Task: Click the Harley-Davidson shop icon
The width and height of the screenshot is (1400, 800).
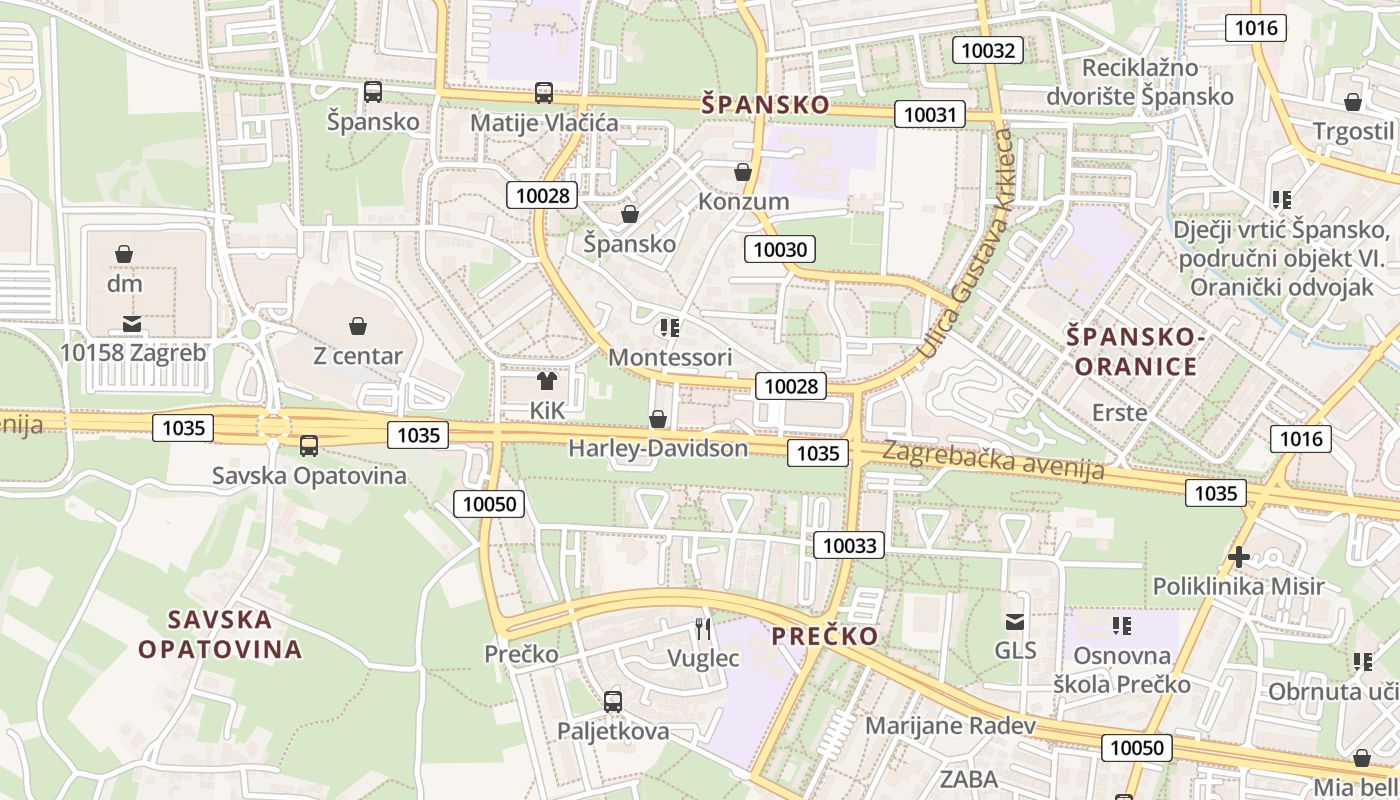Action: [658, 419]
